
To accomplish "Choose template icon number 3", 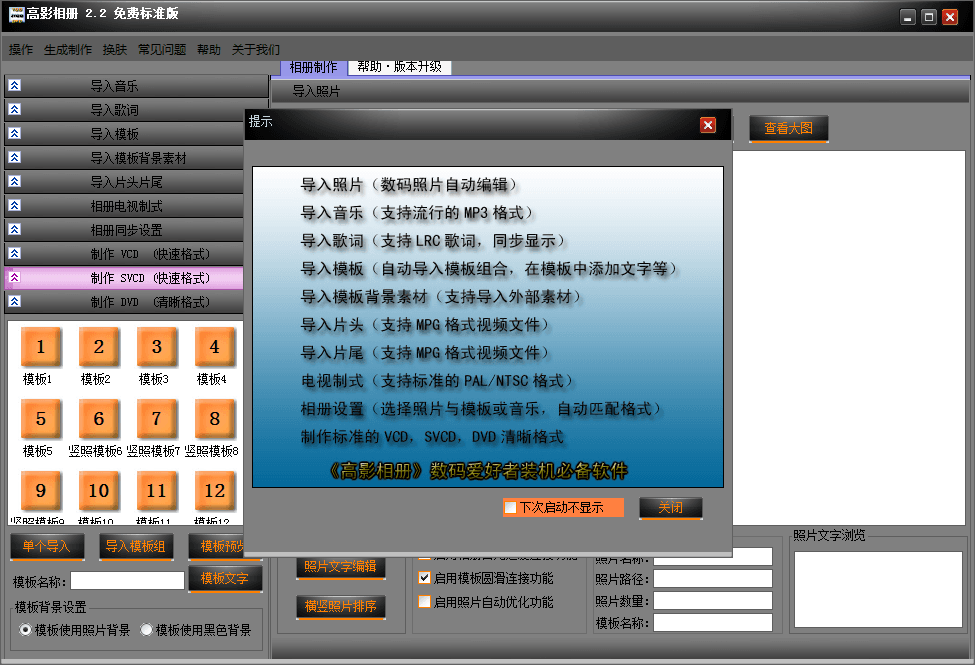I will pyautogui.click(x=157, y=346).
